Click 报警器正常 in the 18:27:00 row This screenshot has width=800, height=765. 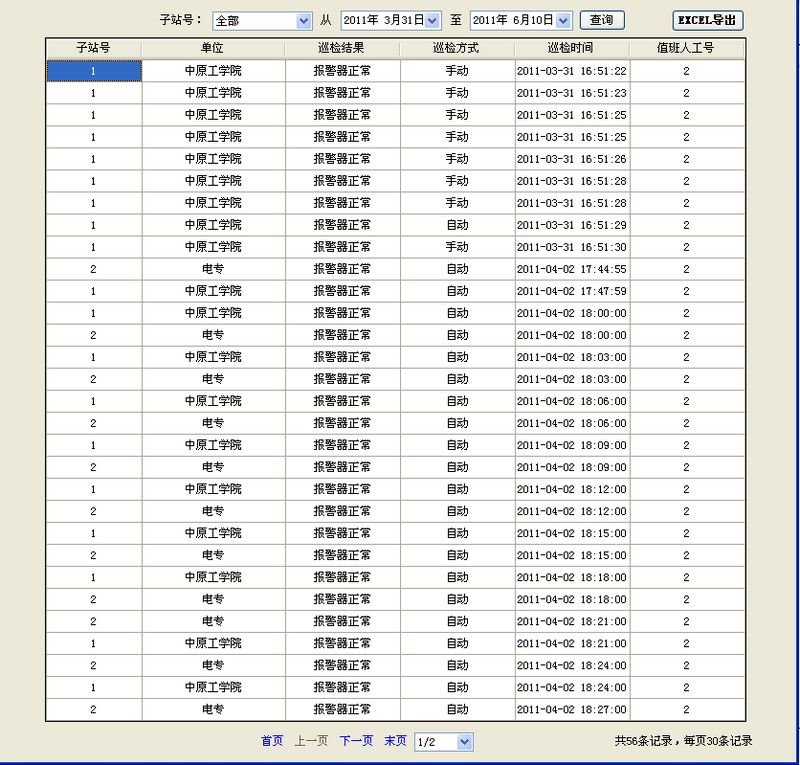(342, 709)
